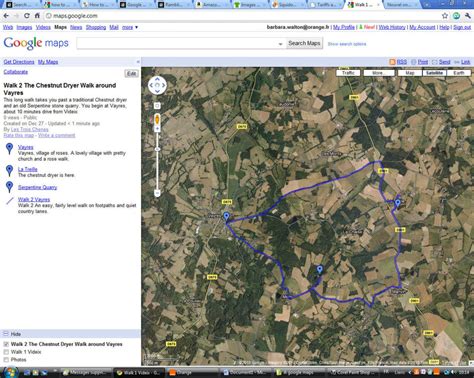Open the Web History link

[392, 27]
